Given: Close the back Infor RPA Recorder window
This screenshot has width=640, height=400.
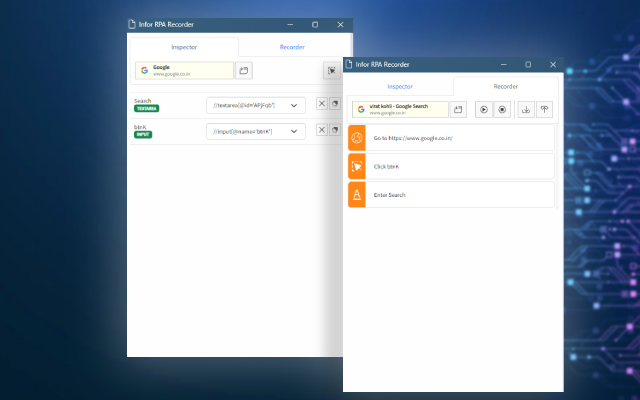Looking at the screenshot, I should 340,24.
